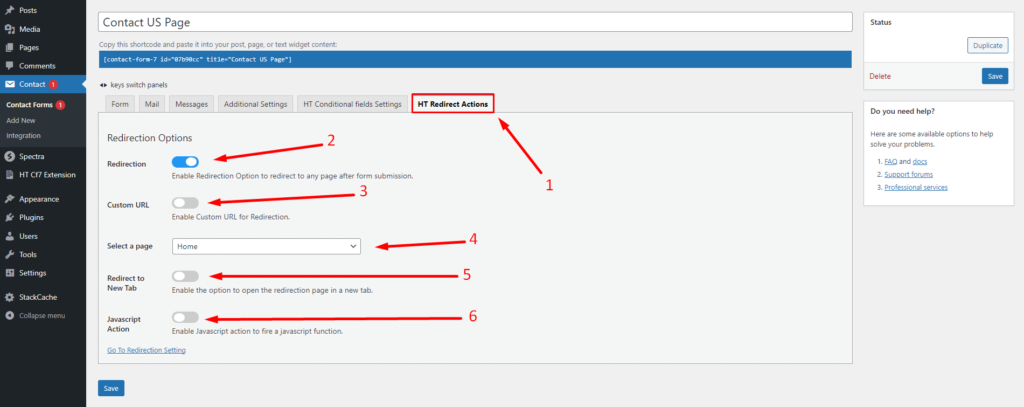Open the Select a page dropdown
This screenshot has width=1024, height=407.
pos(266,245)
